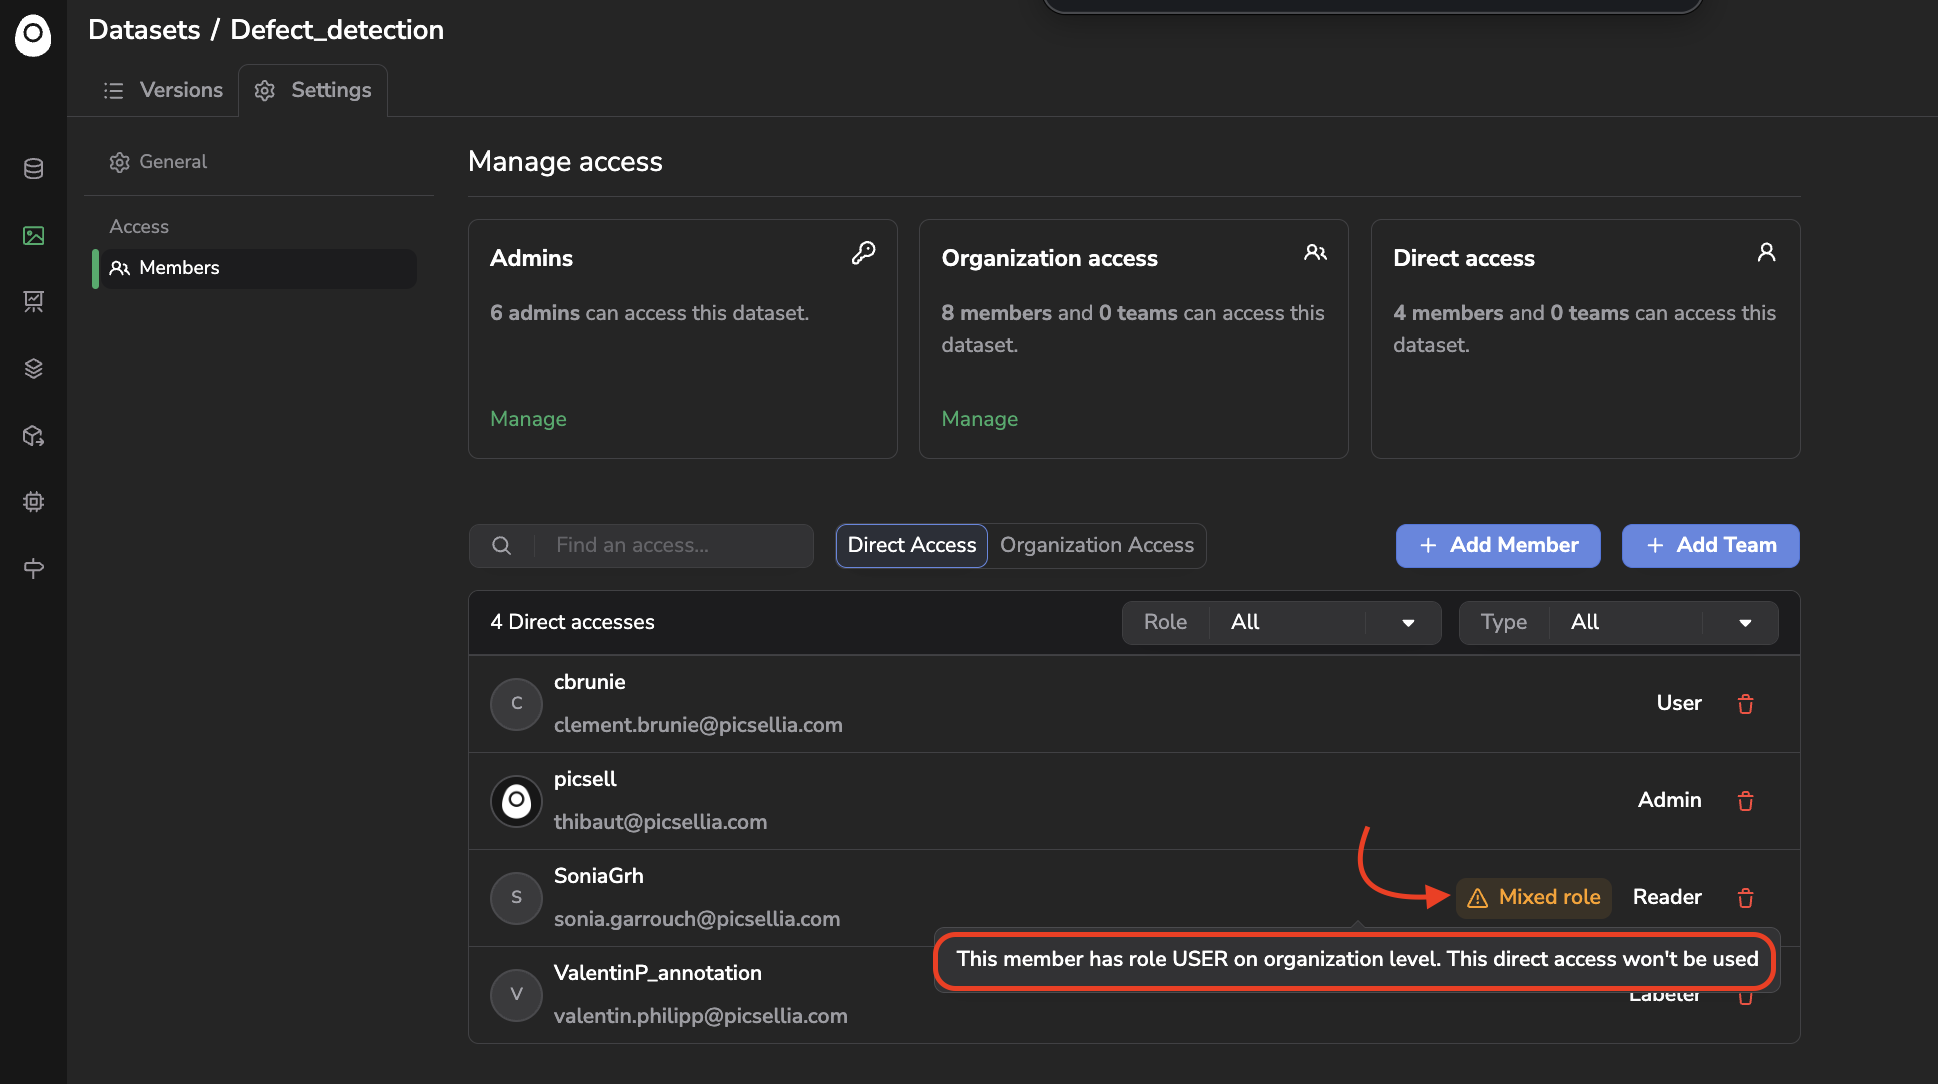Delete cbrunie's direct access

tap(1745, 704)
